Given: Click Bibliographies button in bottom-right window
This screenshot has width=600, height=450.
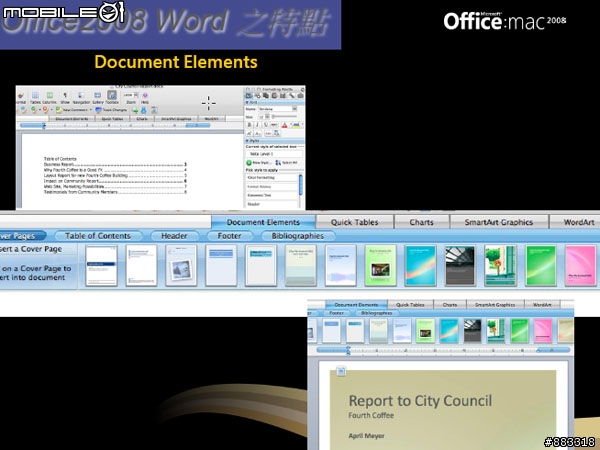Looking at the screenshot, I should (377, 313).
